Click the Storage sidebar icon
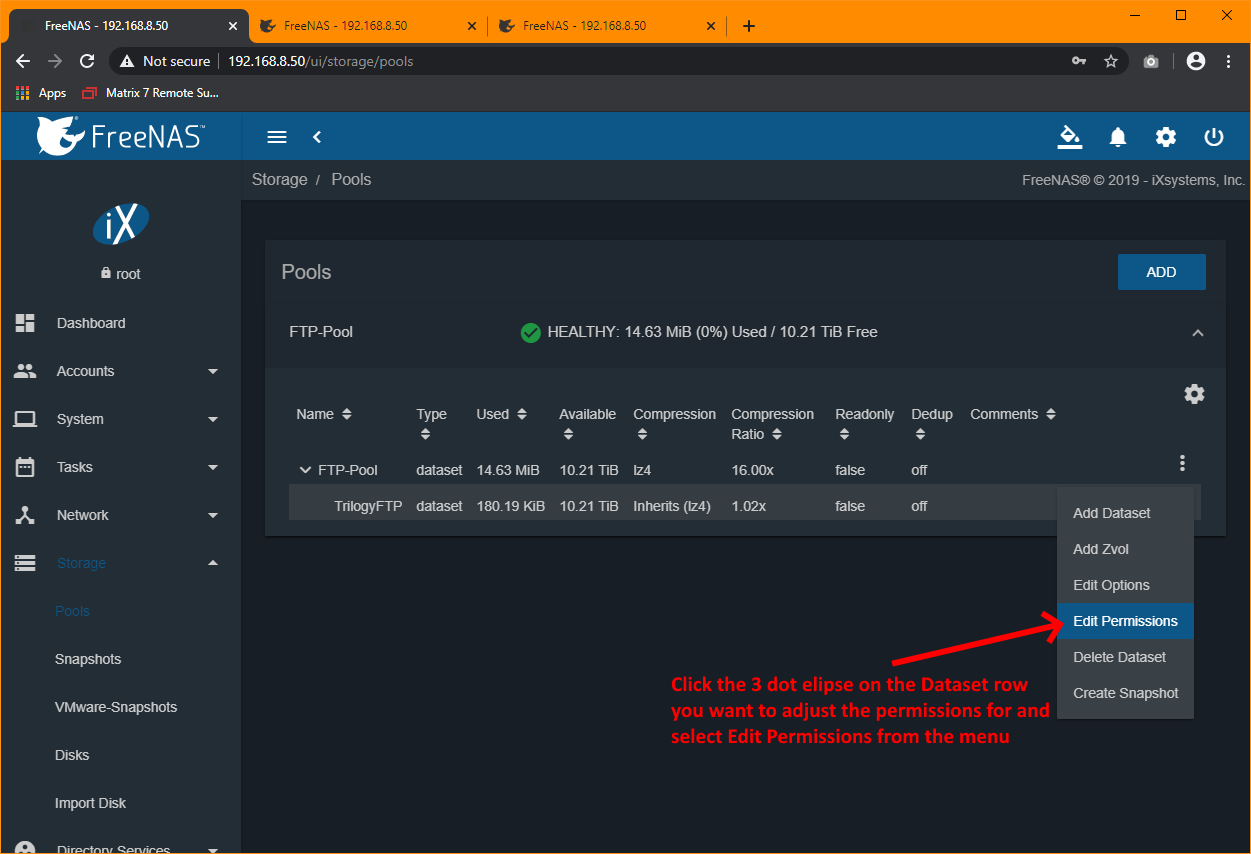This screenshot has height=854, width=1251. [x=25, y=563]
